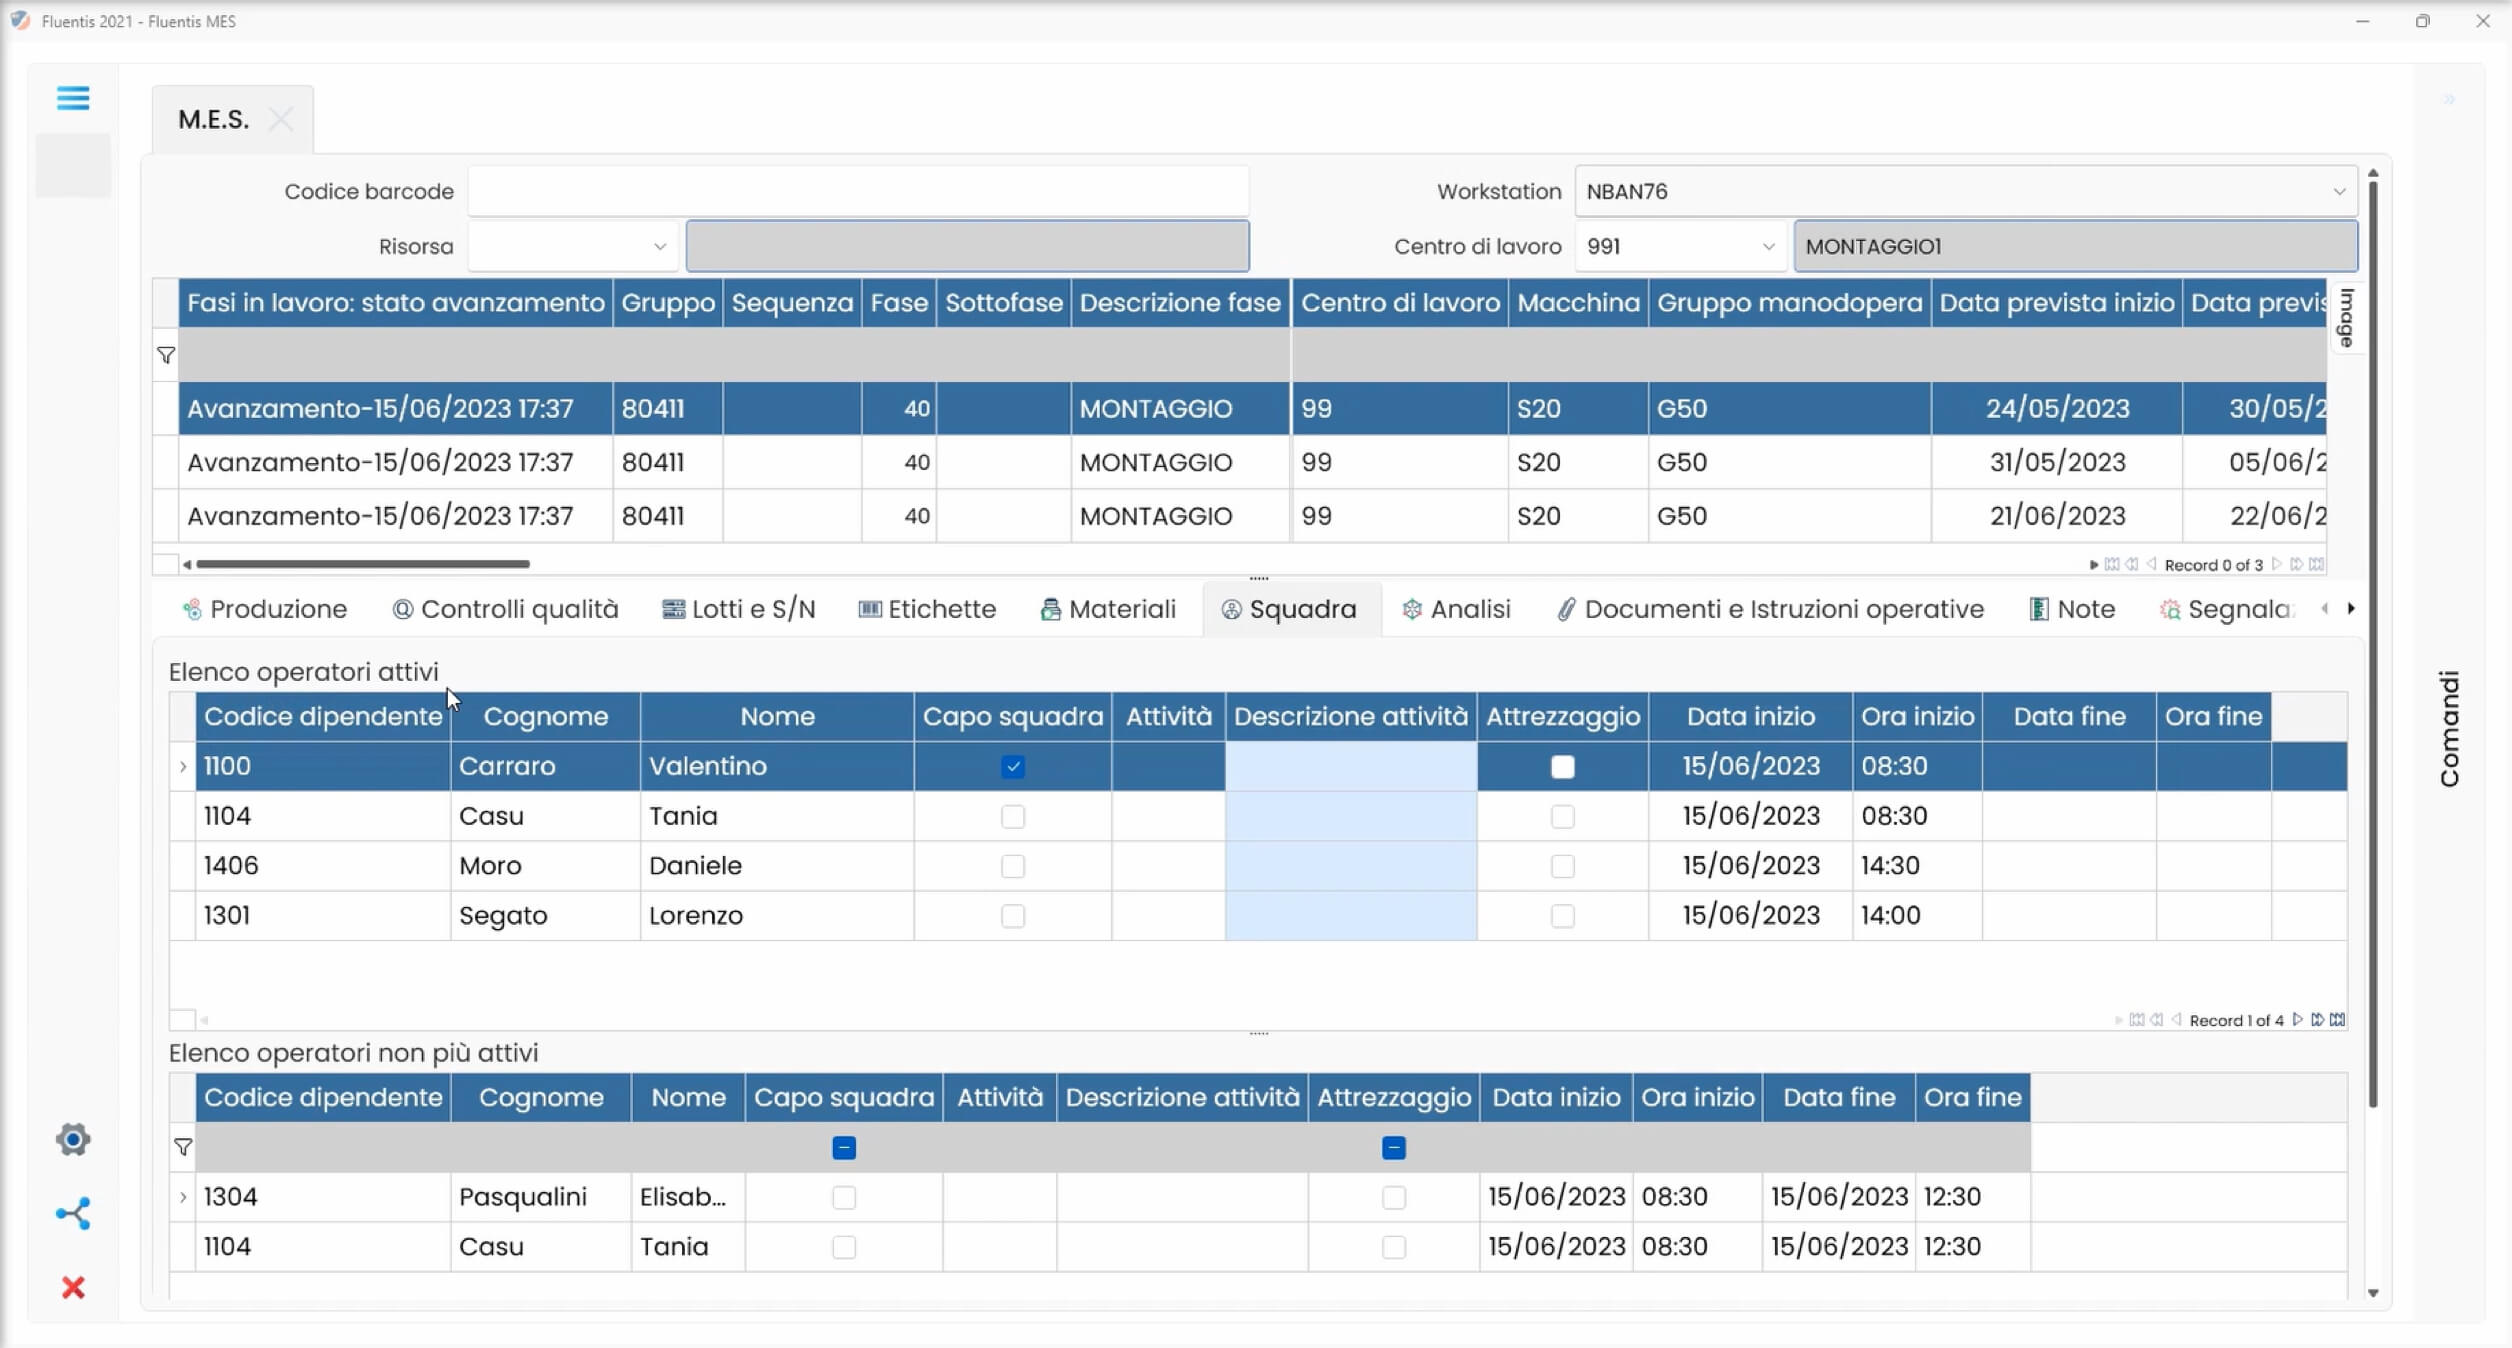Select the Squadra tab
The image size is (2512, 1348).
coord(1290,609)
